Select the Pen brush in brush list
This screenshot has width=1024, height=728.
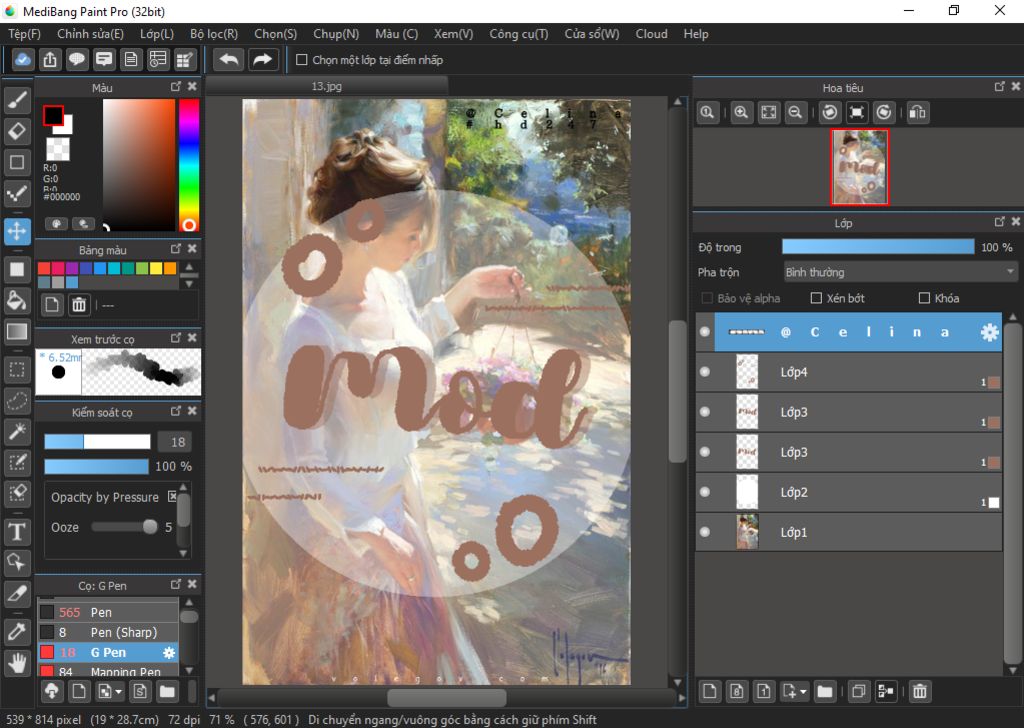click(108, 612)
